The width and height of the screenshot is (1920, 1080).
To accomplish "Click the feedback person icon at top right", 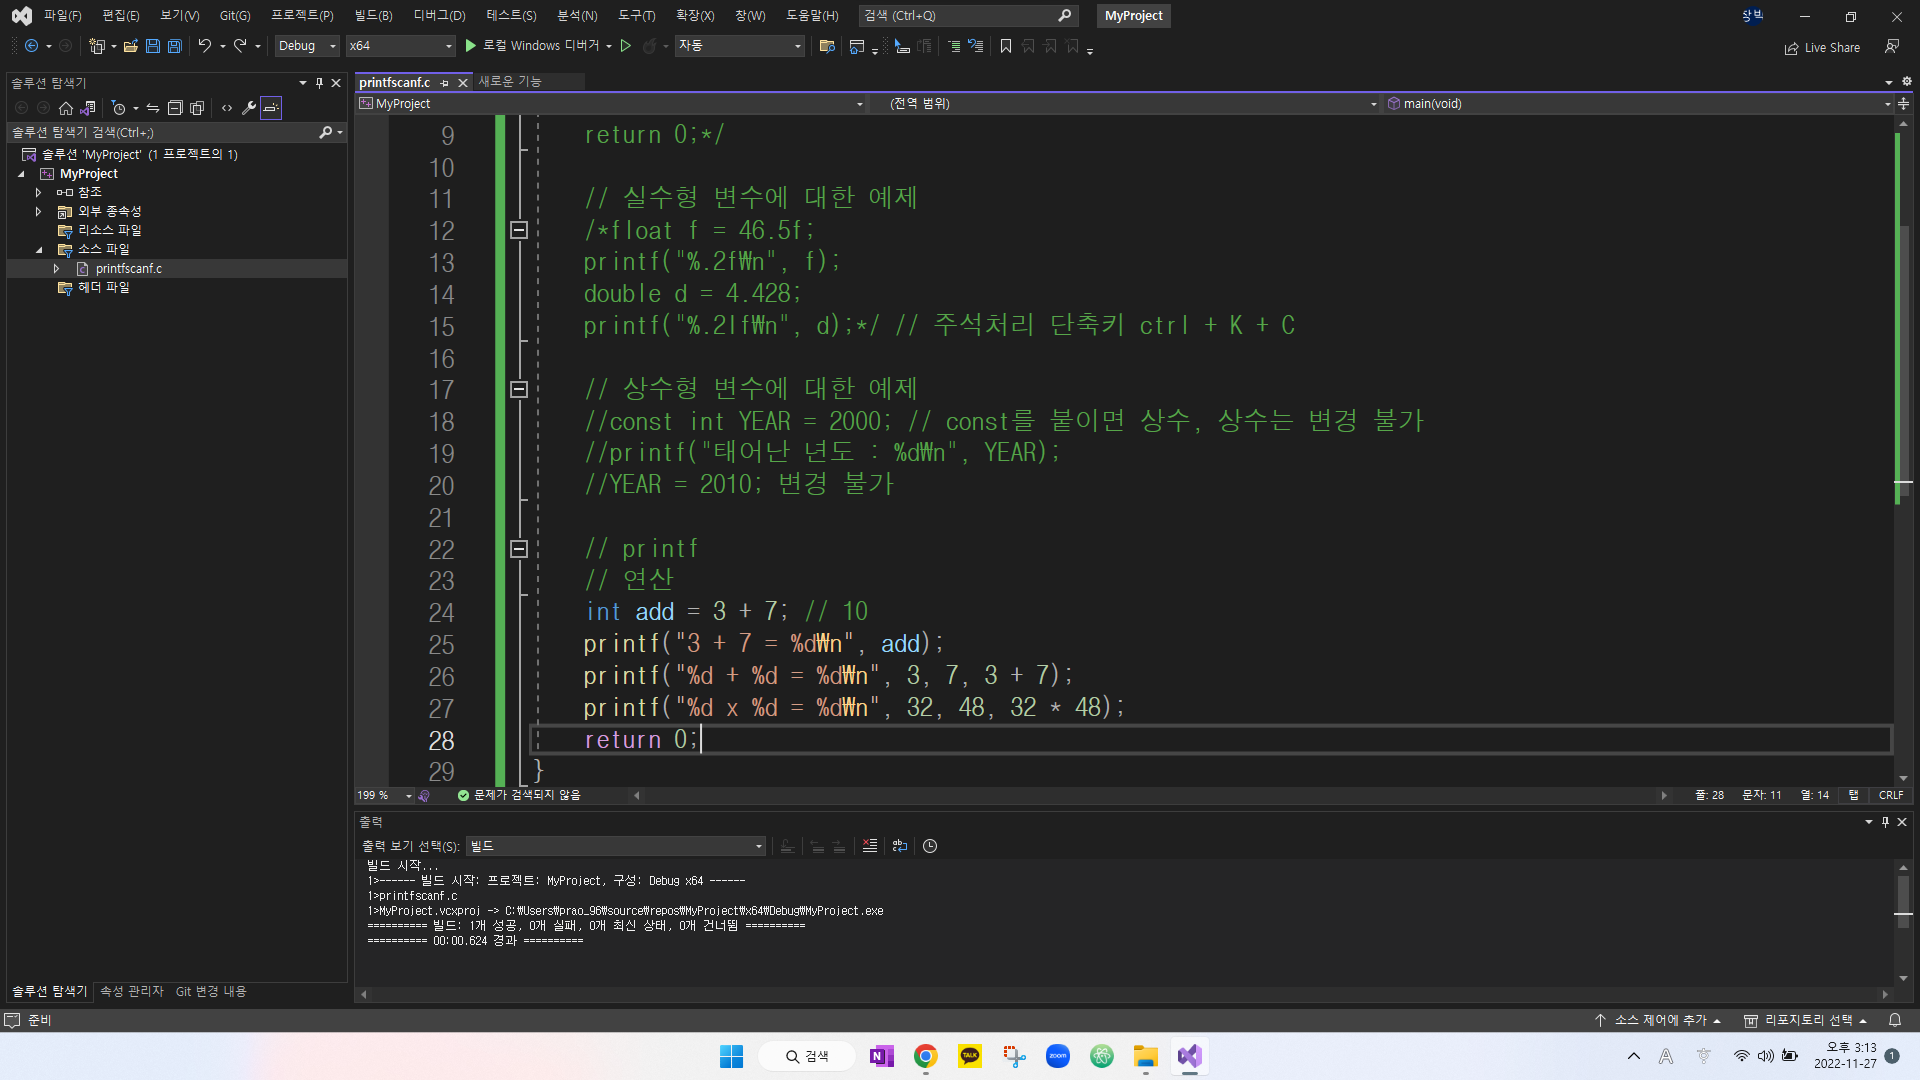I will pos(1892,46).
